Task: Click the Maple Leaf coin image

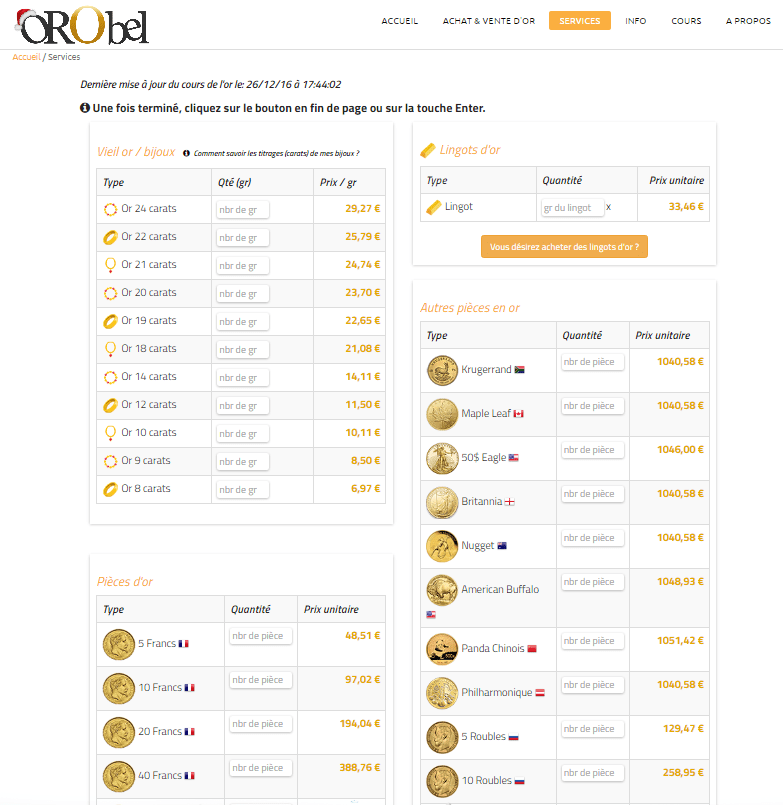Action: pos(442,414)
